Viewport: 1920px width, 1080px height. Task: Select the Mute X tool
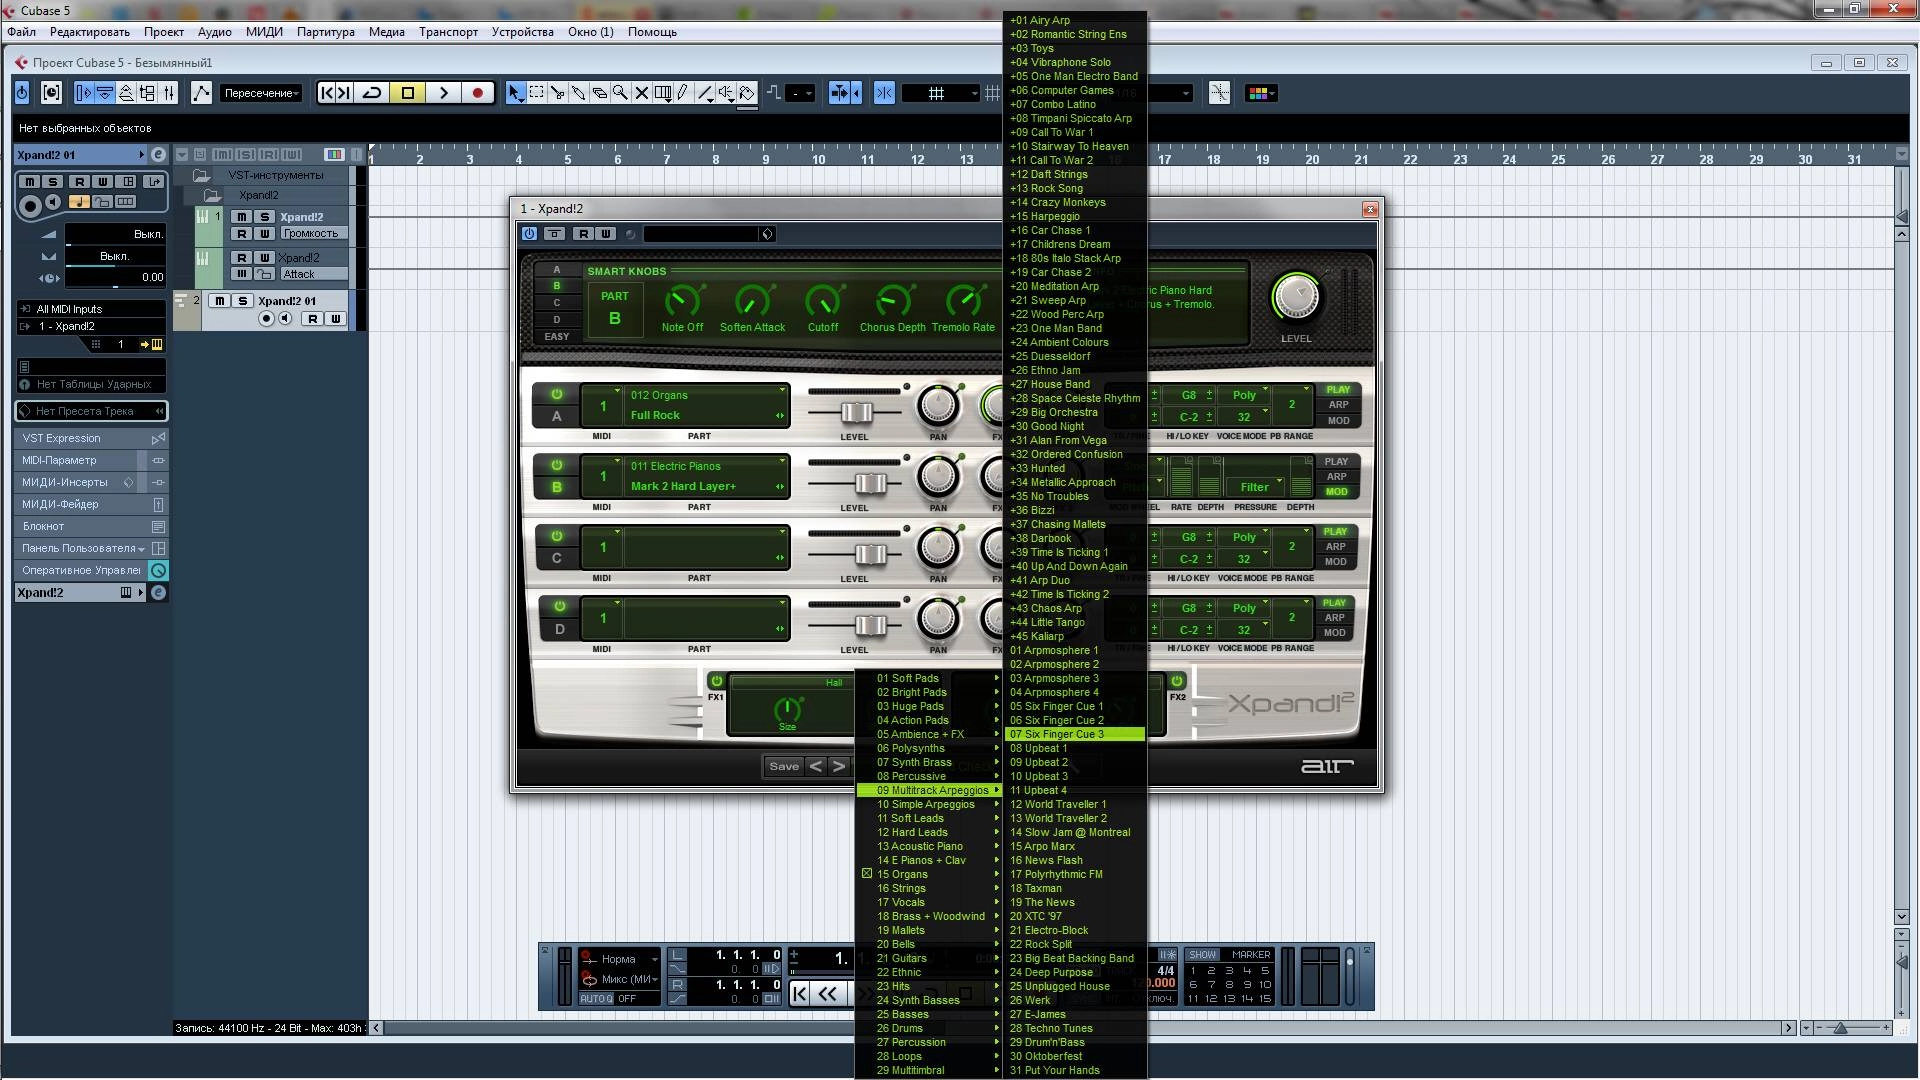click(642, 93)
